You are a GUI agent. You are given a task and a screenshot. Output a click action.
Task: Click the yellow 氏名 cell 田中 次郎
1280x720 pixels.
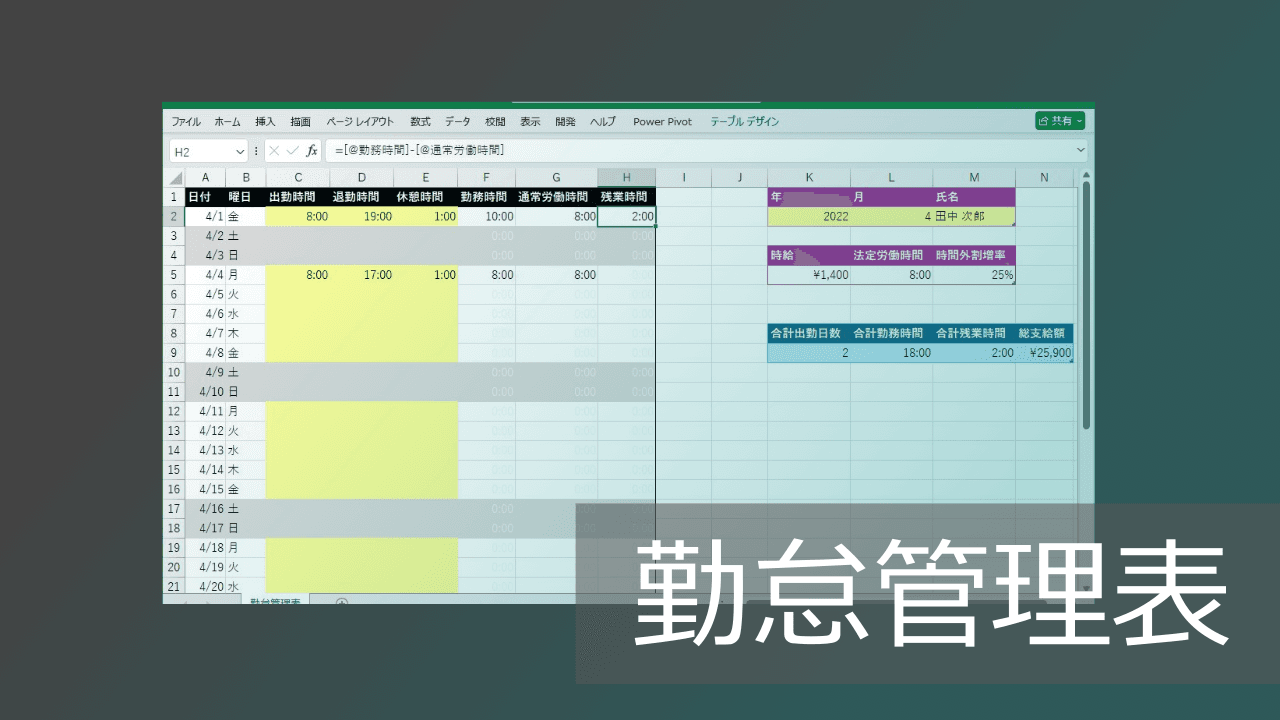(973, 216)
